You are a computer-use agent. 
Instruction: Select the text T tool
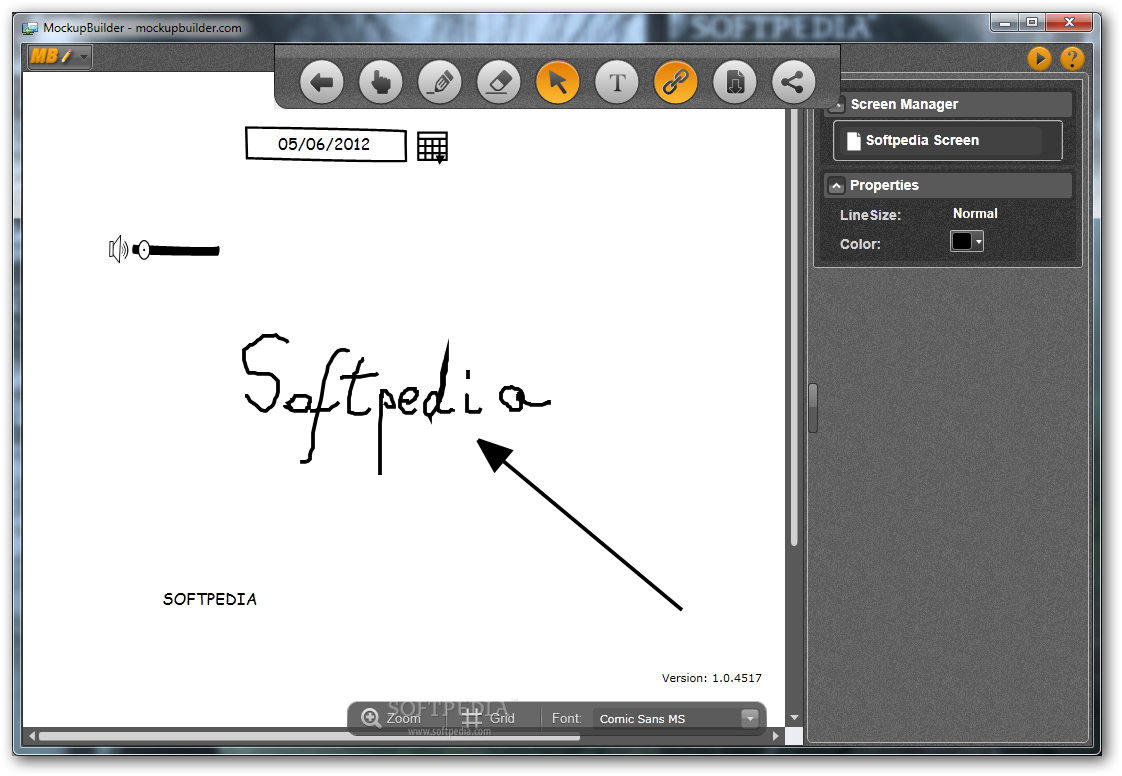pos(617,82)
